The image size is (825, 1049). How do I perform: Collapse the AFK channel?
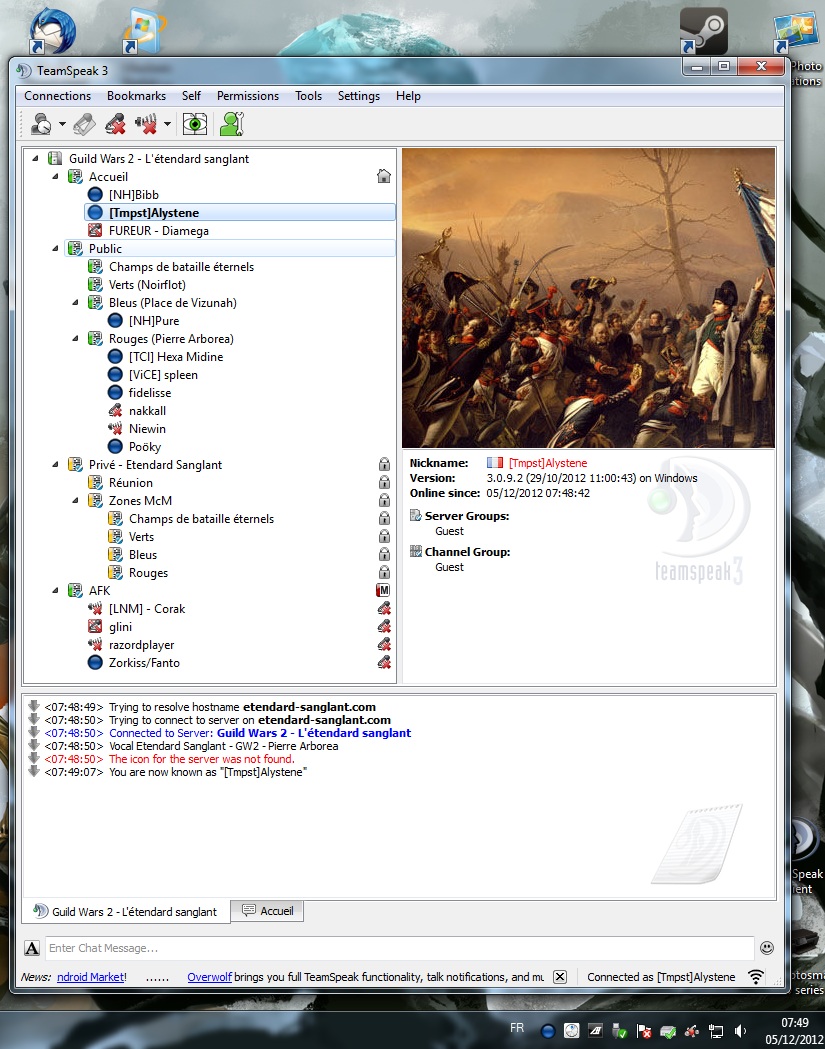(x=56, y=591)
